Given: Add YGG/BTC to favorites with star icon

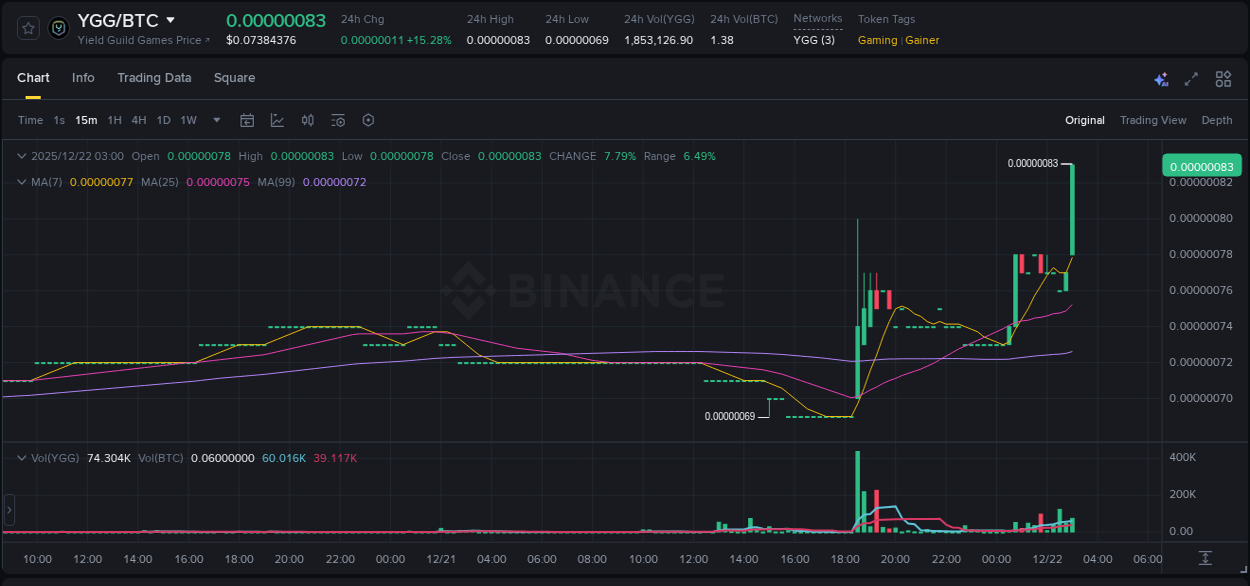Looking at the screenshot, I should coord(29,28).
